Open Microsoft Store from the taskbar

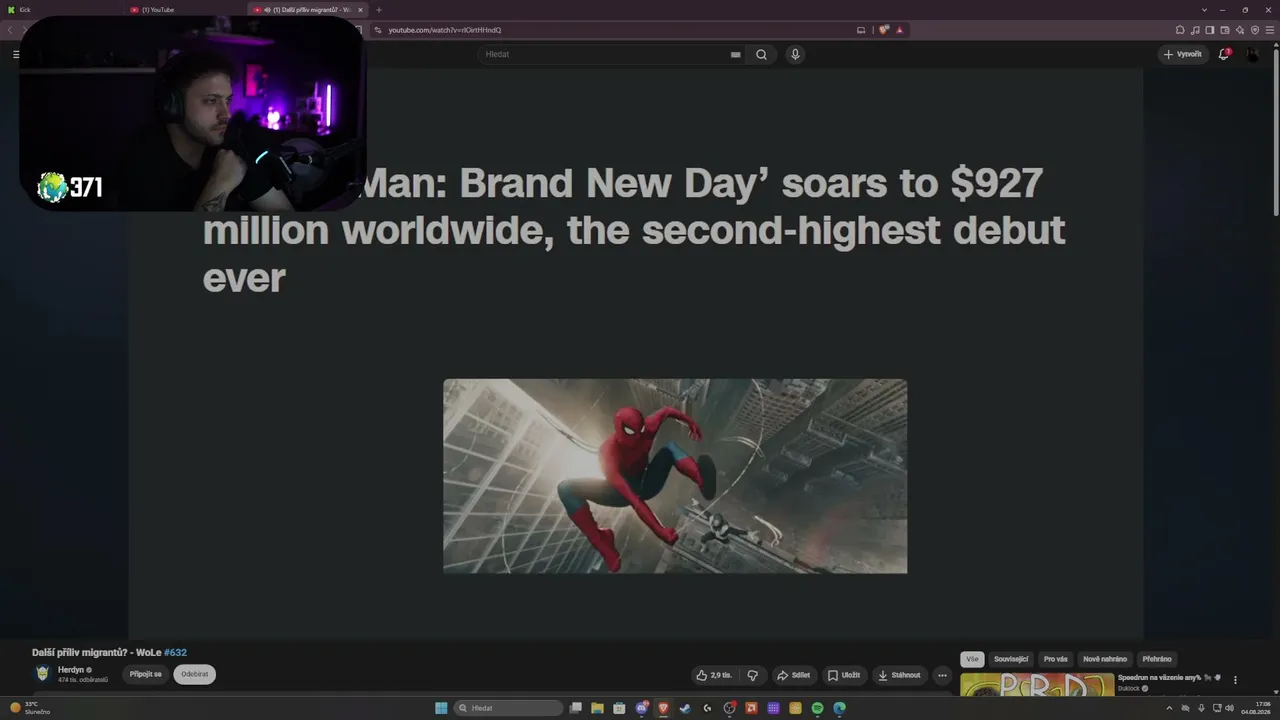coord(619,708)
